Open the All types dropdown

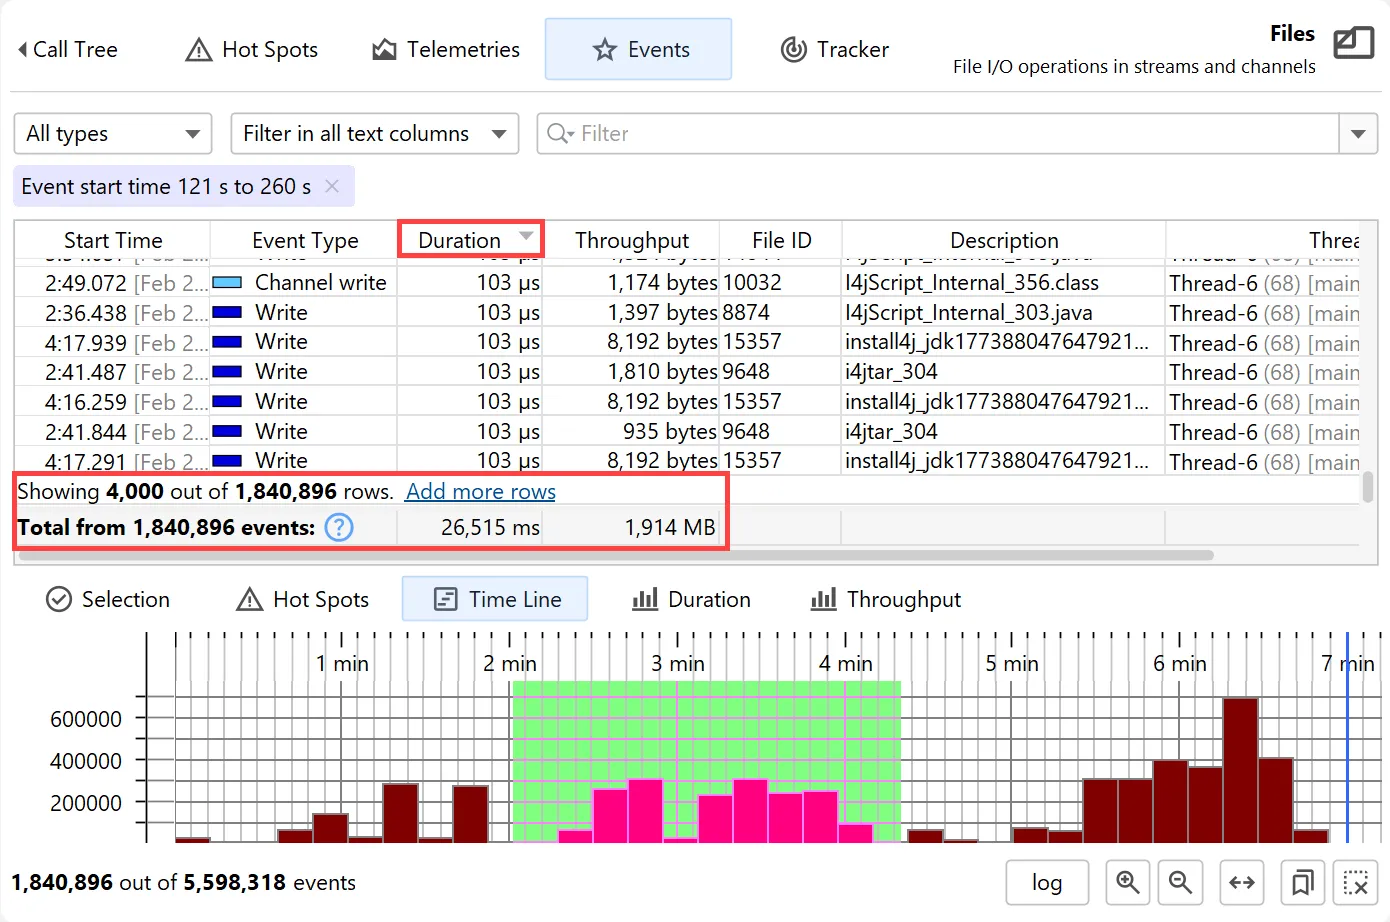(112, 133)
